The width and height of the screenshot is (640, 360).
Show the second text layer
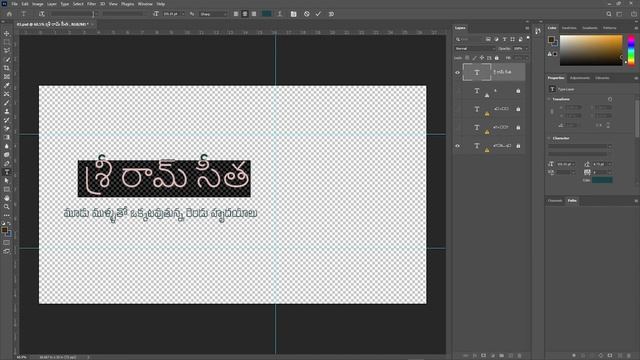click(458, 91)
